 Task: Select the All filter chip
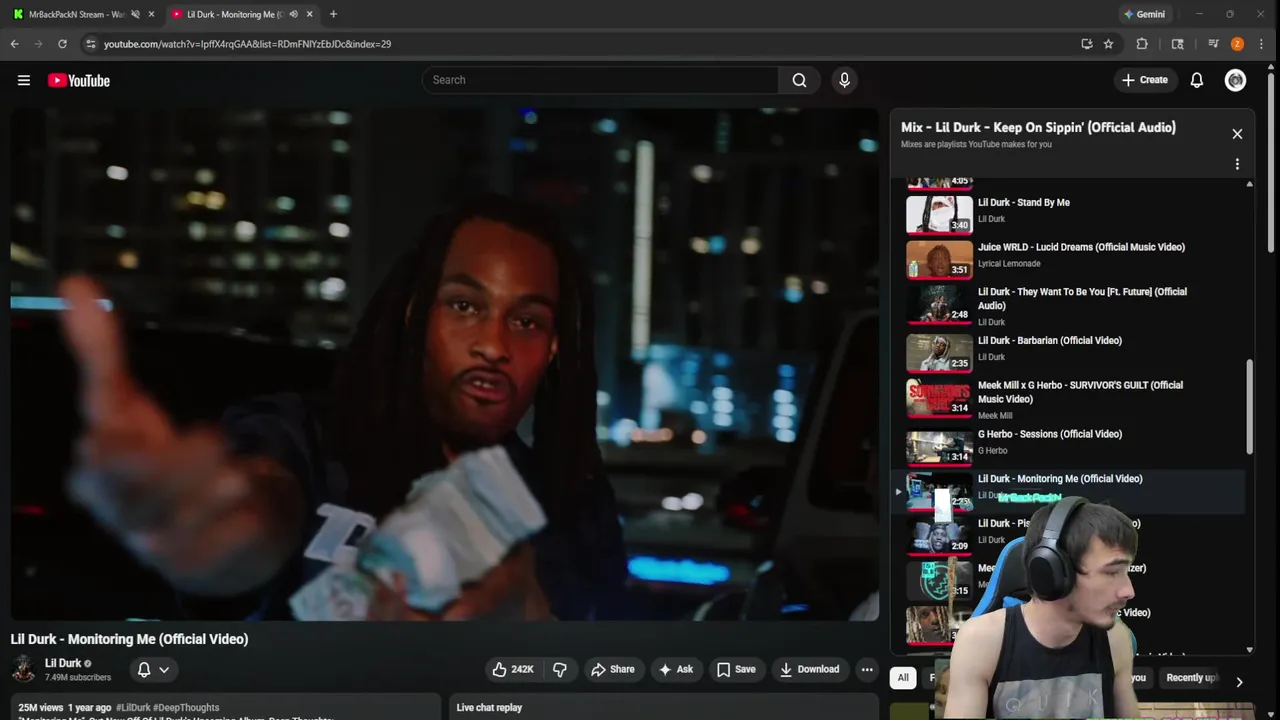pyautogui.click(x=903, y=678)
